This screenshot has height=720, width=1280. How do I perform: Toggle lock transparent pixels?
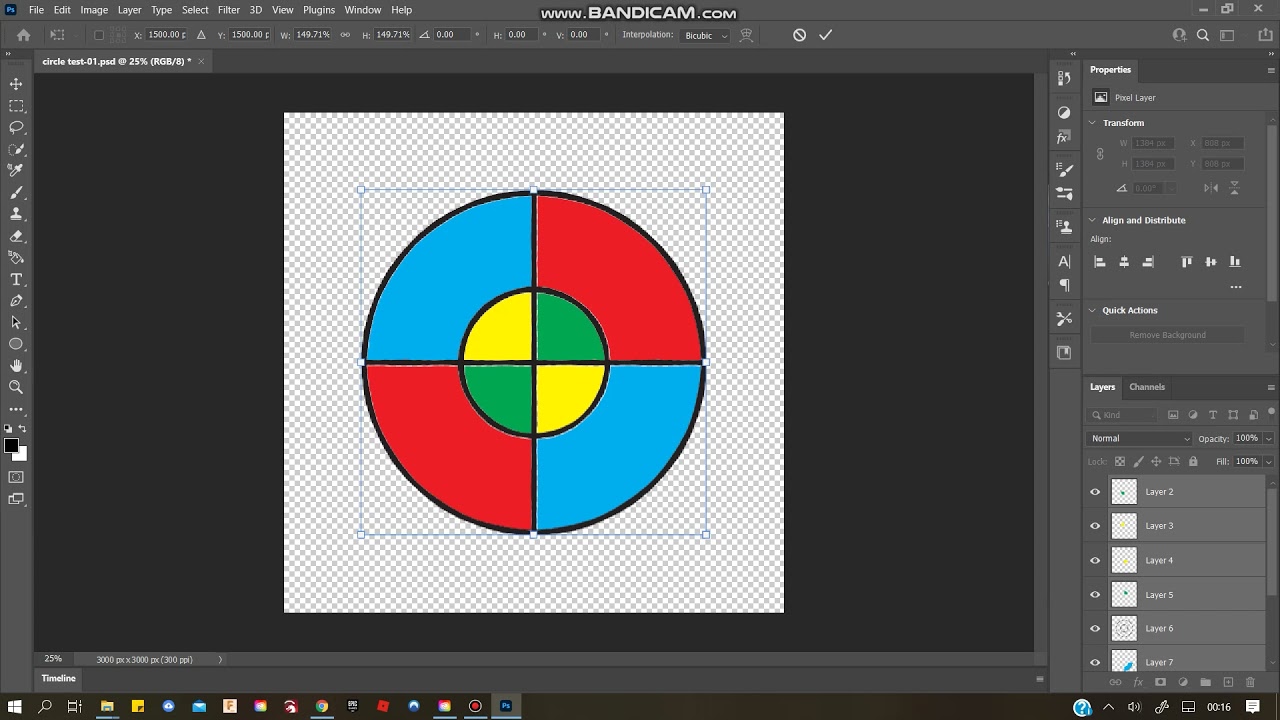1120,462
